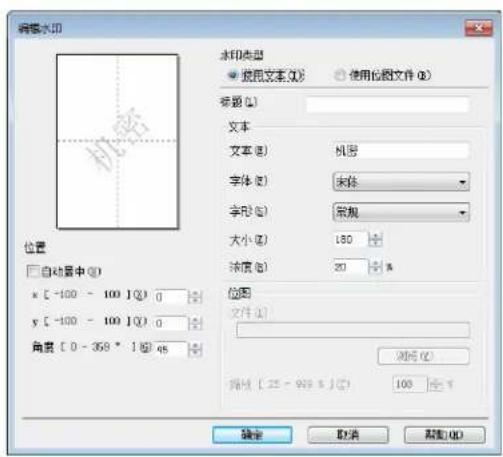Click the bitmap 文件 path field

[353, 330]
